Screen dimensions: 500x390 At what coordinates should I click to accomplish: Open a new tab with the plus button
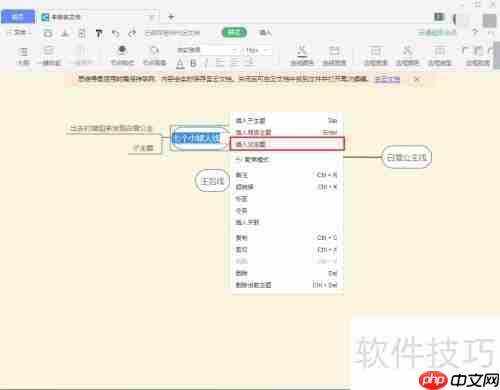tap(171, 16)
